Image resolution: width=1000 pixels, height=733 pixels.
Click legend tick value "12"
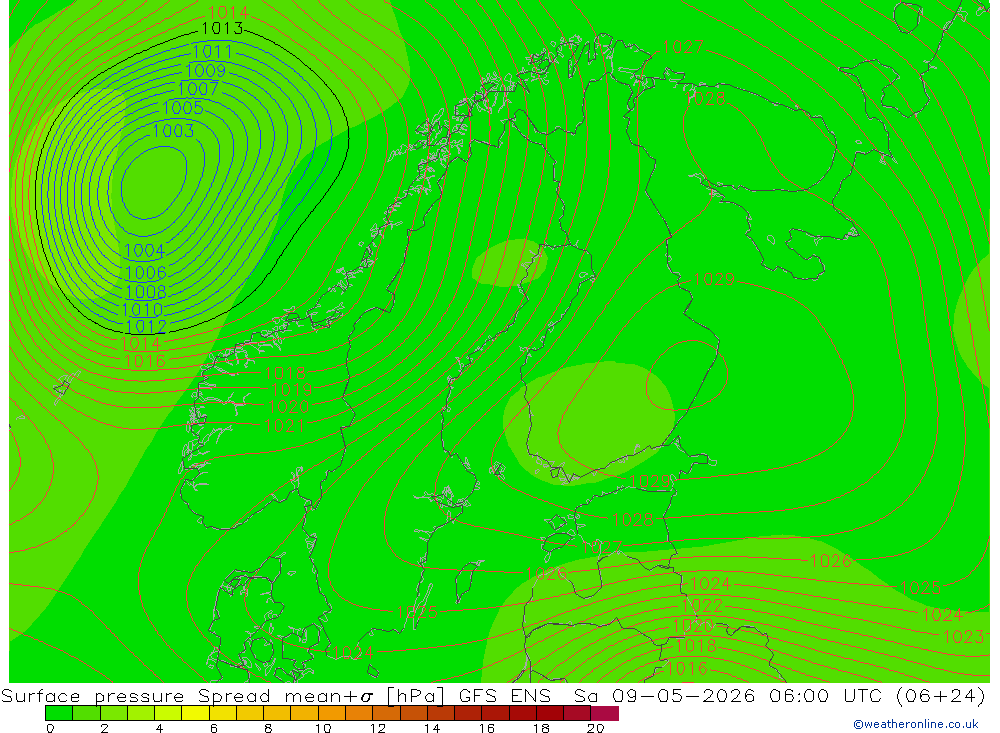point(378,728)
